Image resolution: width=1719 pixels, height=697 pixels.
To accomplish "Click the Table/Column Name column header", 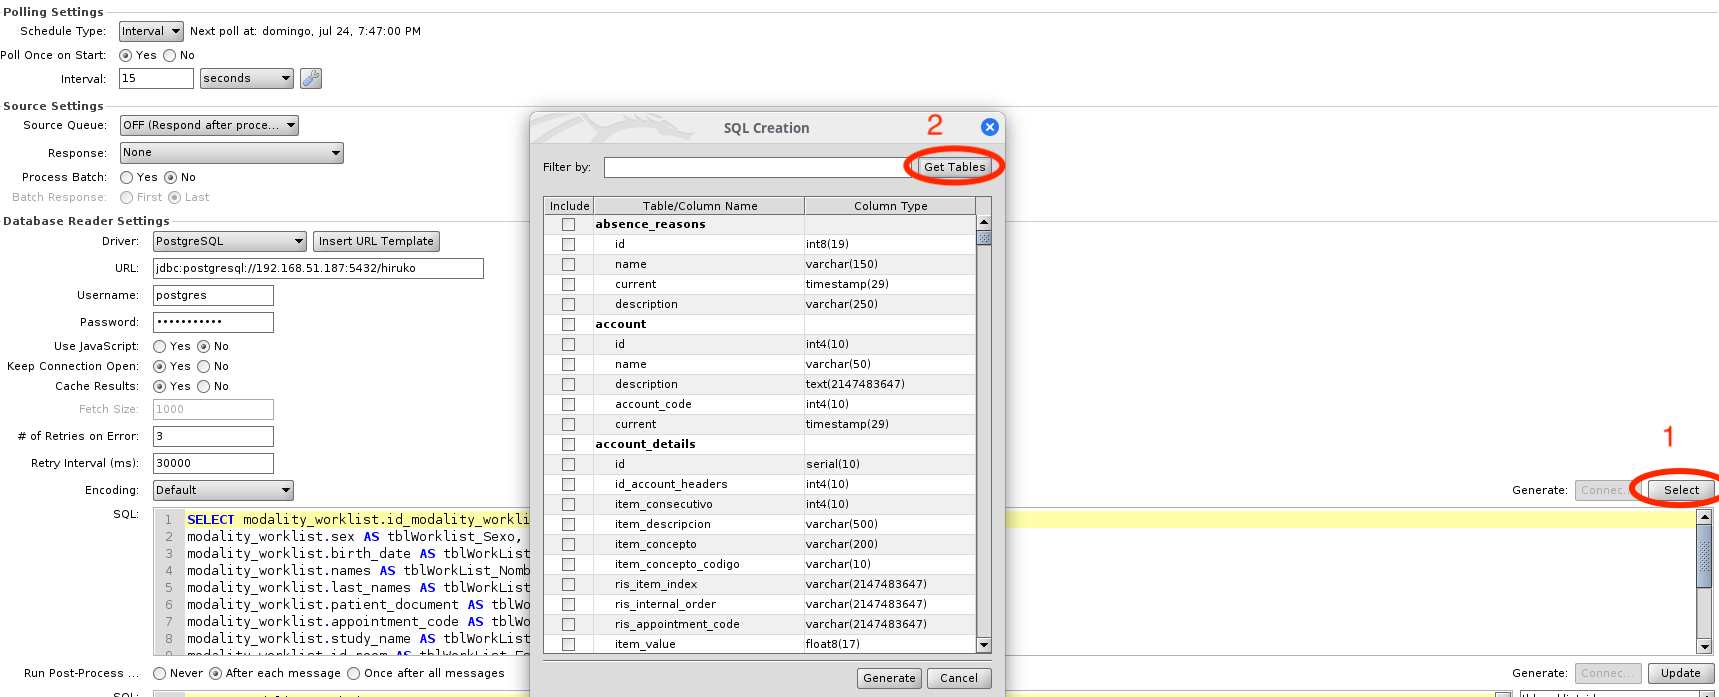I will 699,206.
